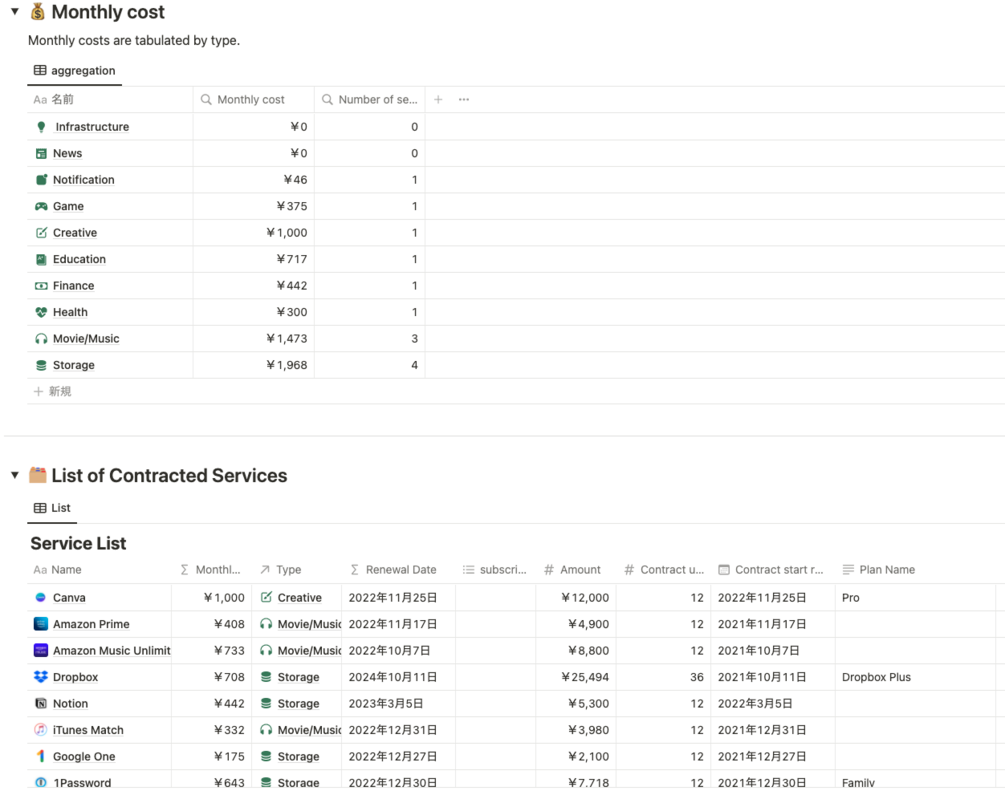Open the Plan Name column header
Image resolution: width=1005 pixels, height=795 pixels.
[915, 569]
